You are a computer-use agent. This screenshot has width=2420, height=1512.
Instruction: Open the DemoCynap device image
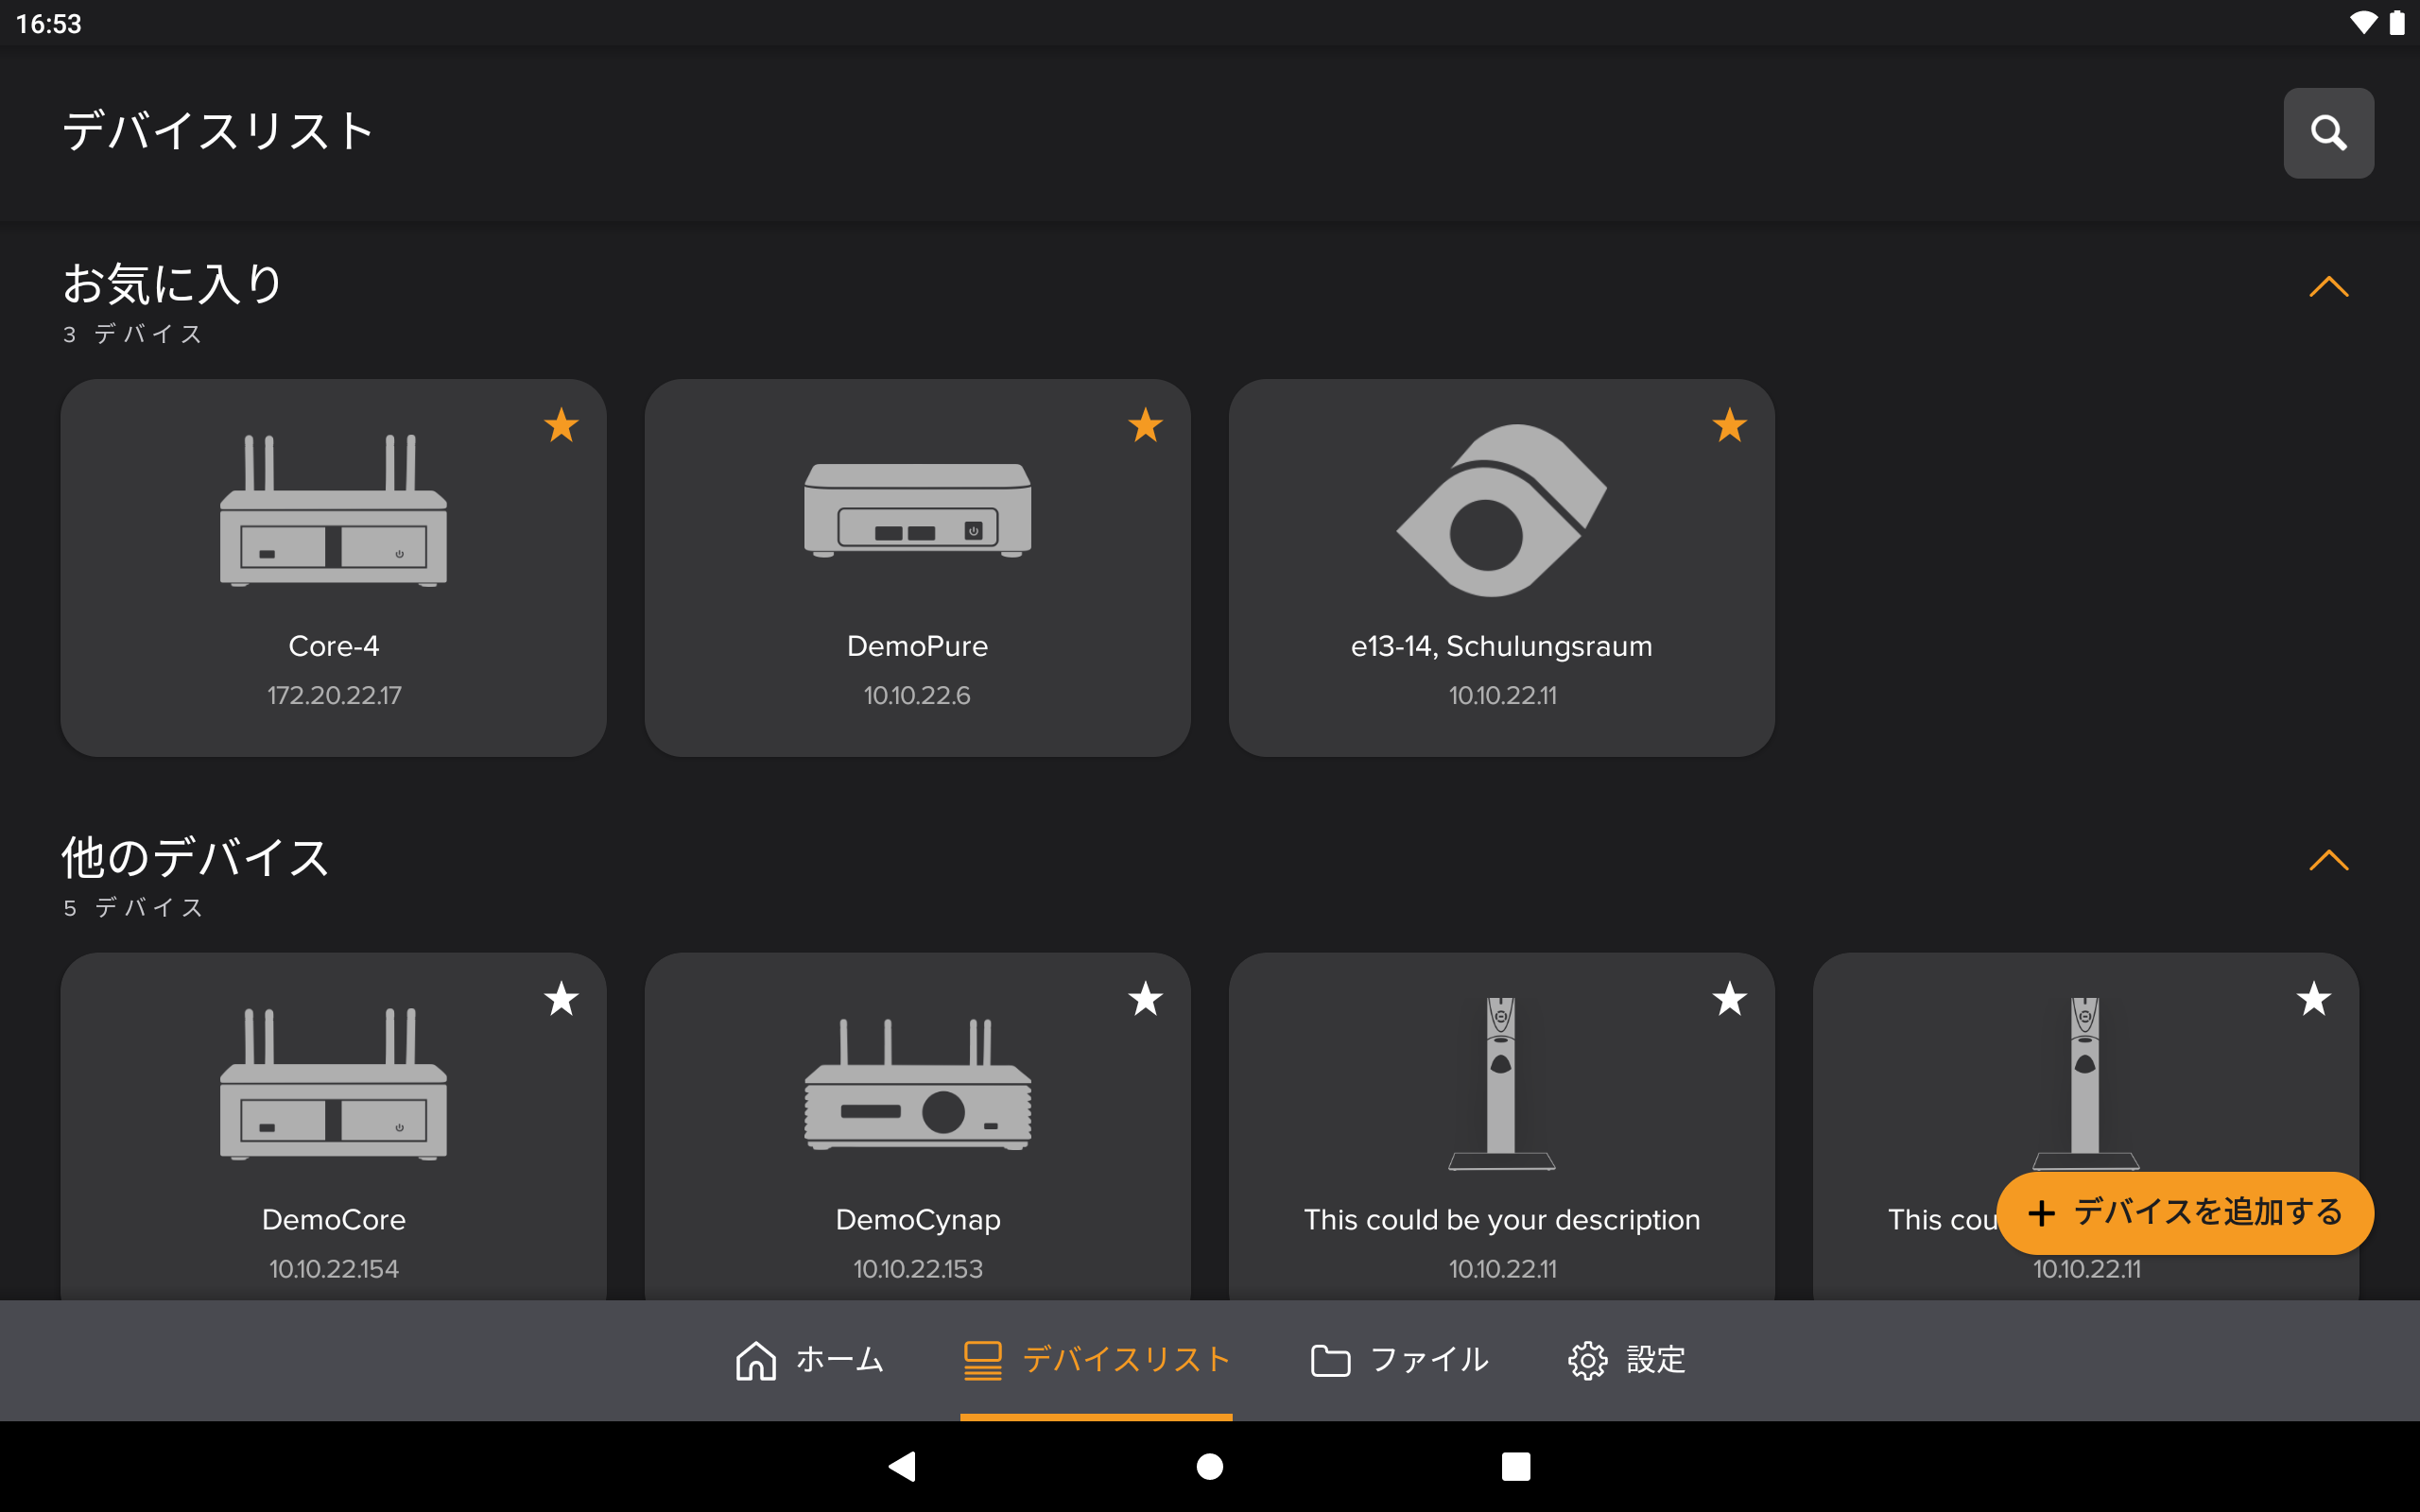pyautogui.click(x=917, y=1084)
